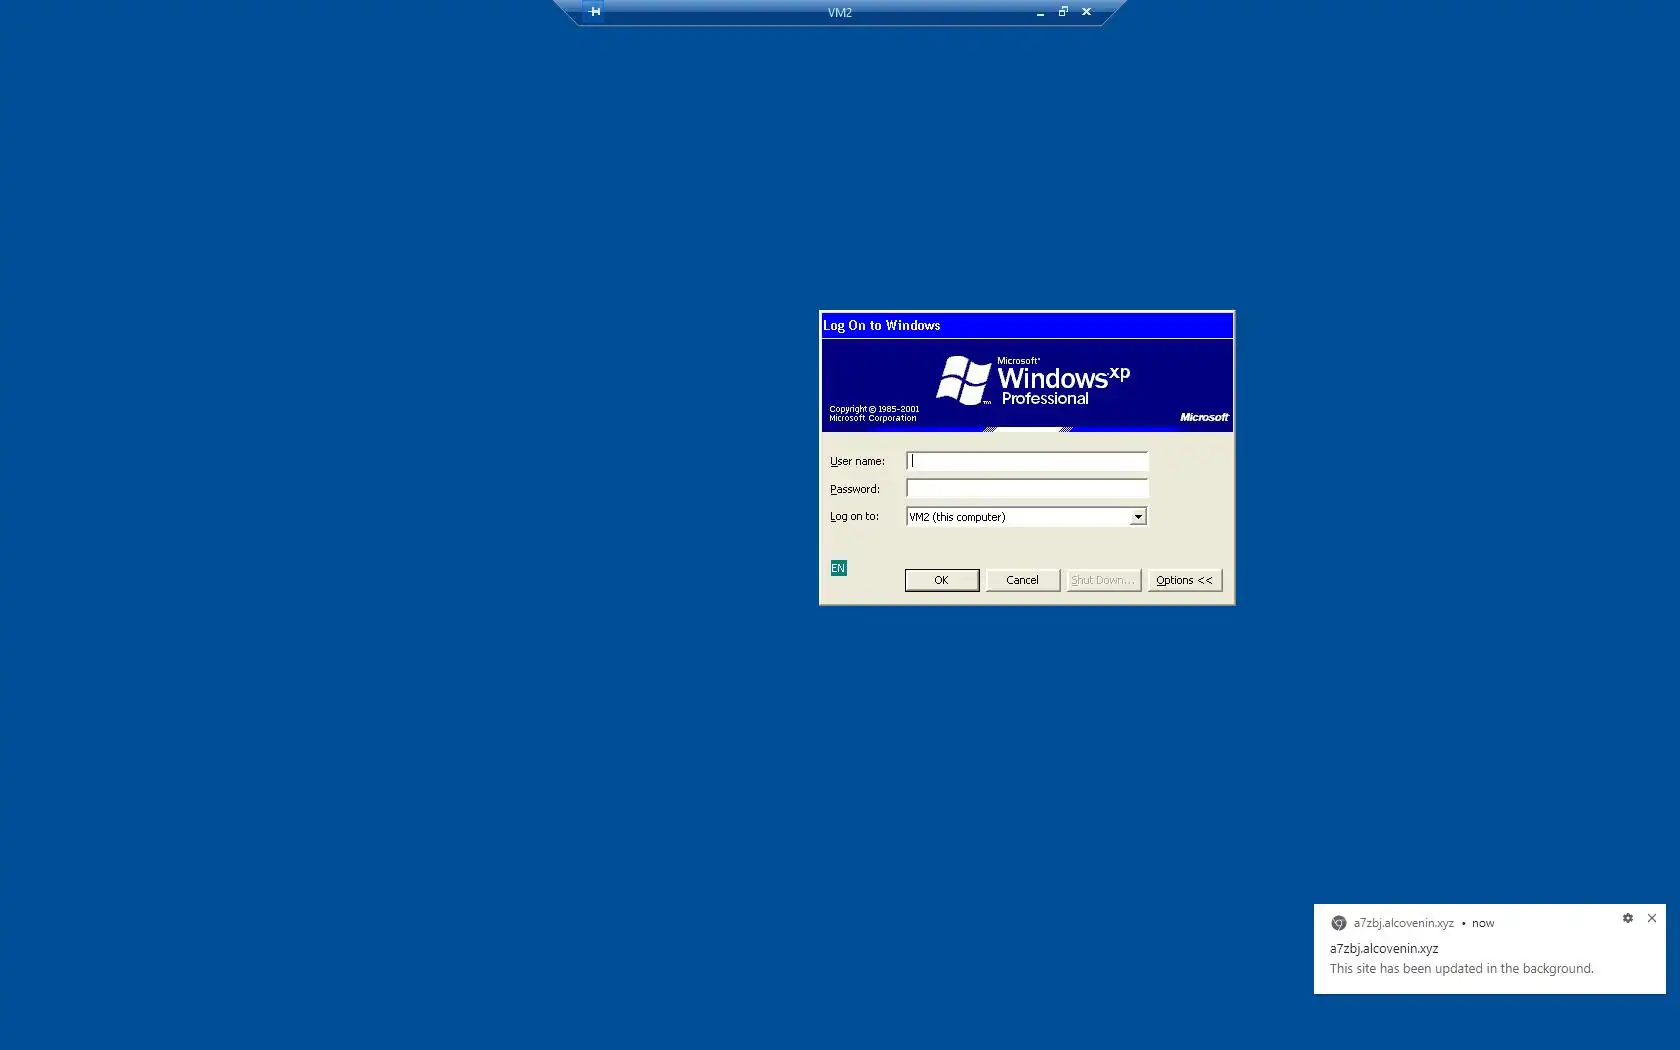The height and width of the screenshot is (1050, 1680).
Task: Restore down the VM2 remote window
Action: [x=1063, y=12]
